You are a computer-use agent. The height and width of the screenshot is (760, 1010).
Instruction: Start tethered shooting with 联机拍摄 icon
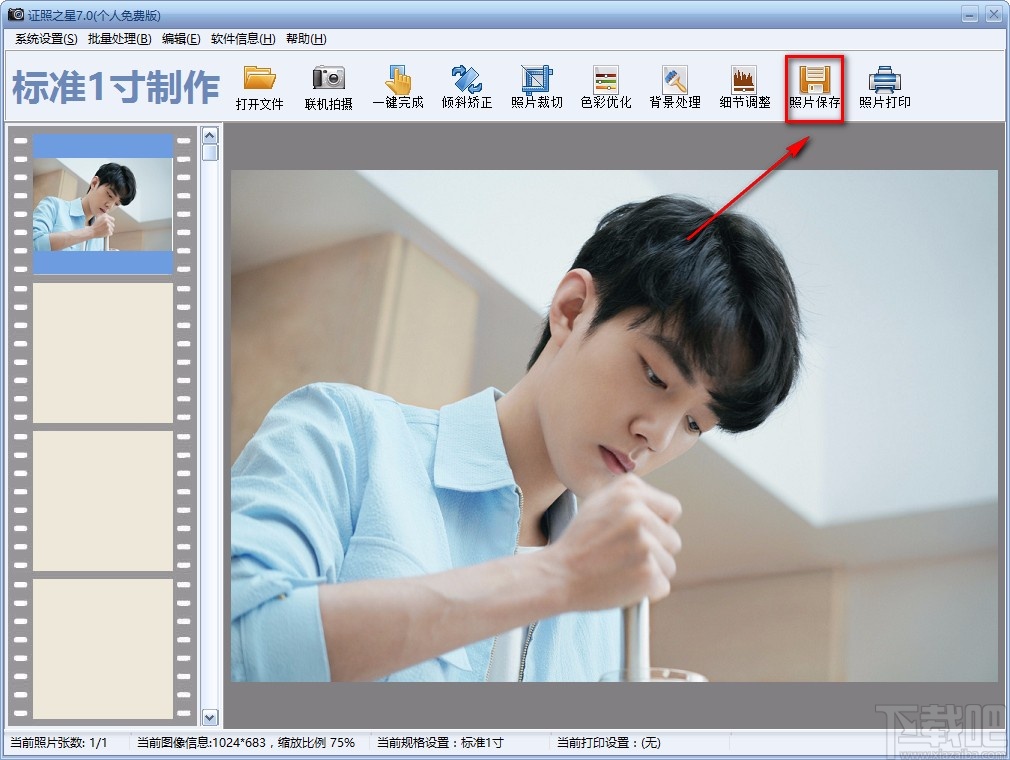(x=329, y=88)
